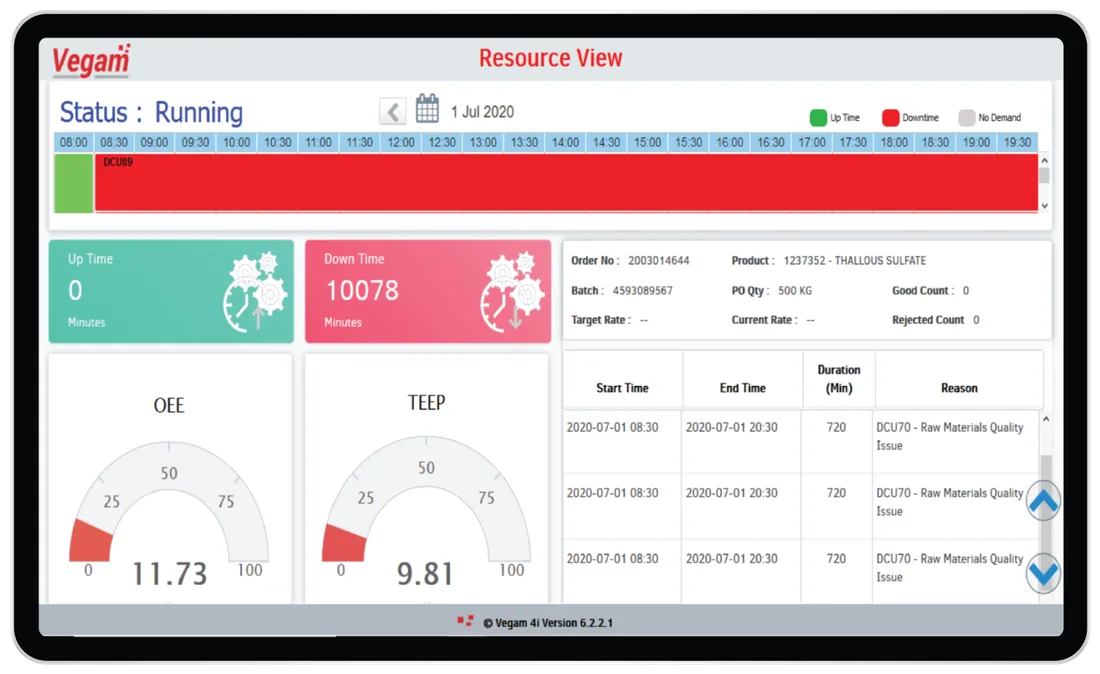Click the red Downtime legend swatch
Screen dimensions: 1100x674
coord(890,118)
